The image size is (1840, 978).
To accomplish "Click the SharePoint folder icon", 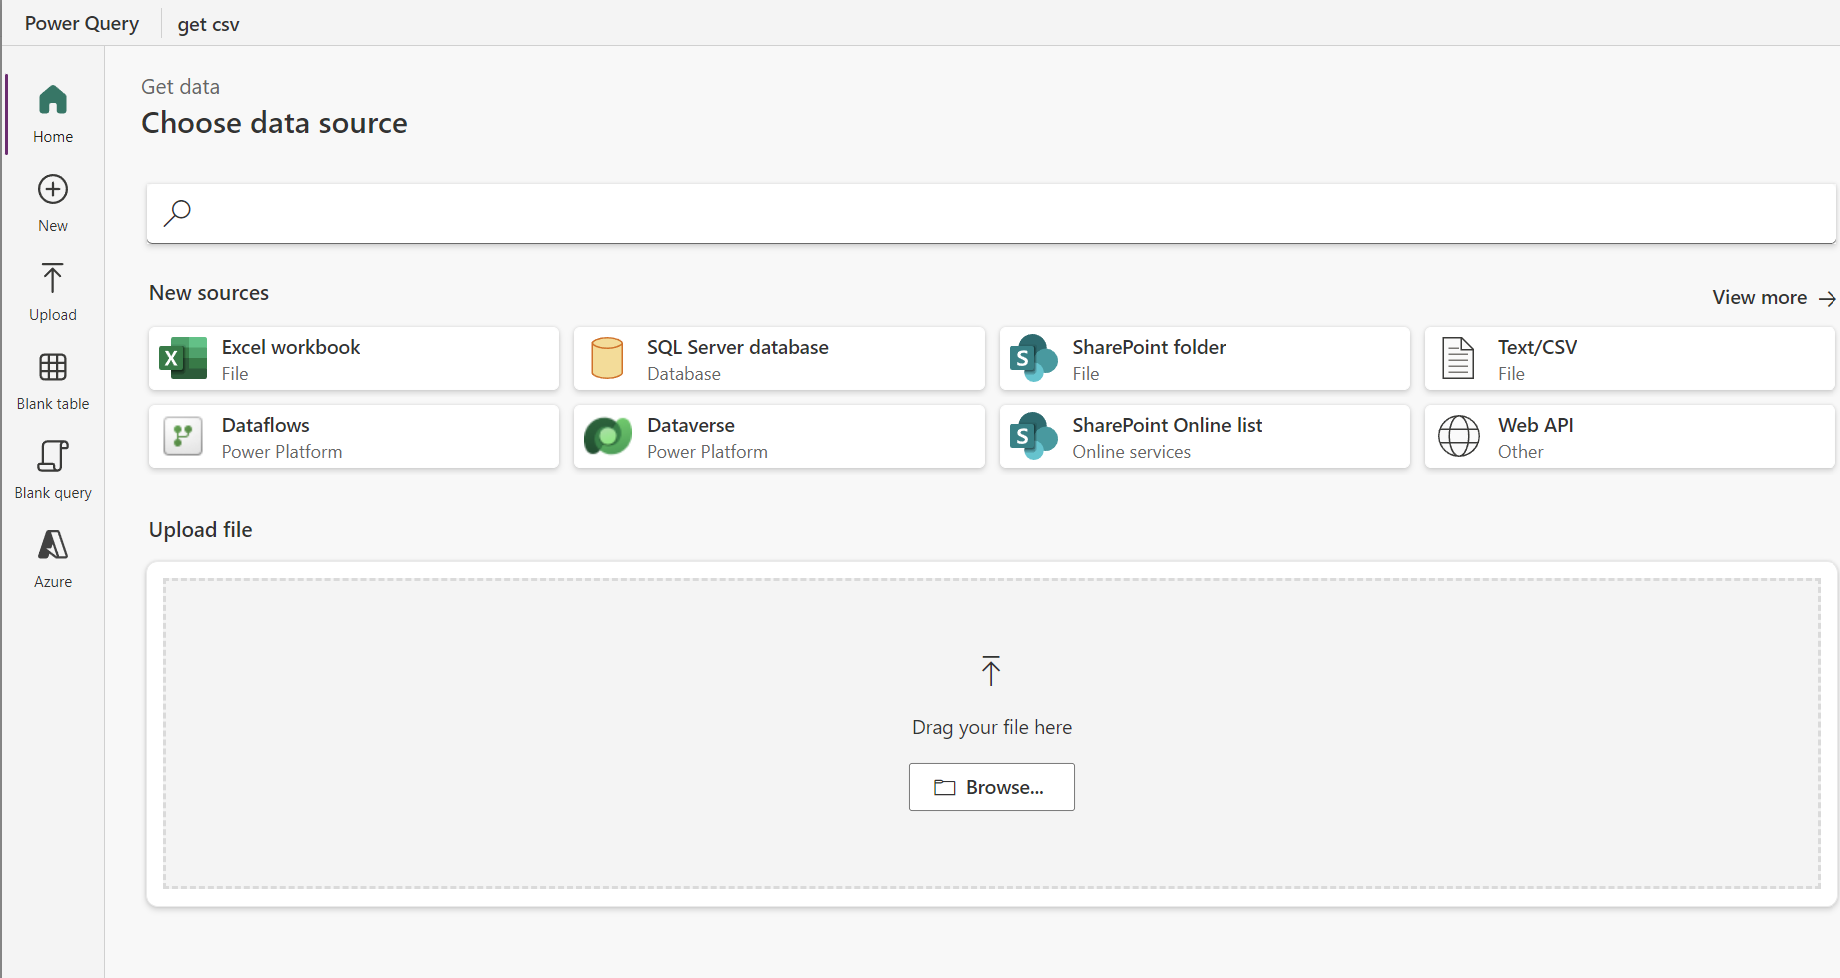I will point(1033,358).
